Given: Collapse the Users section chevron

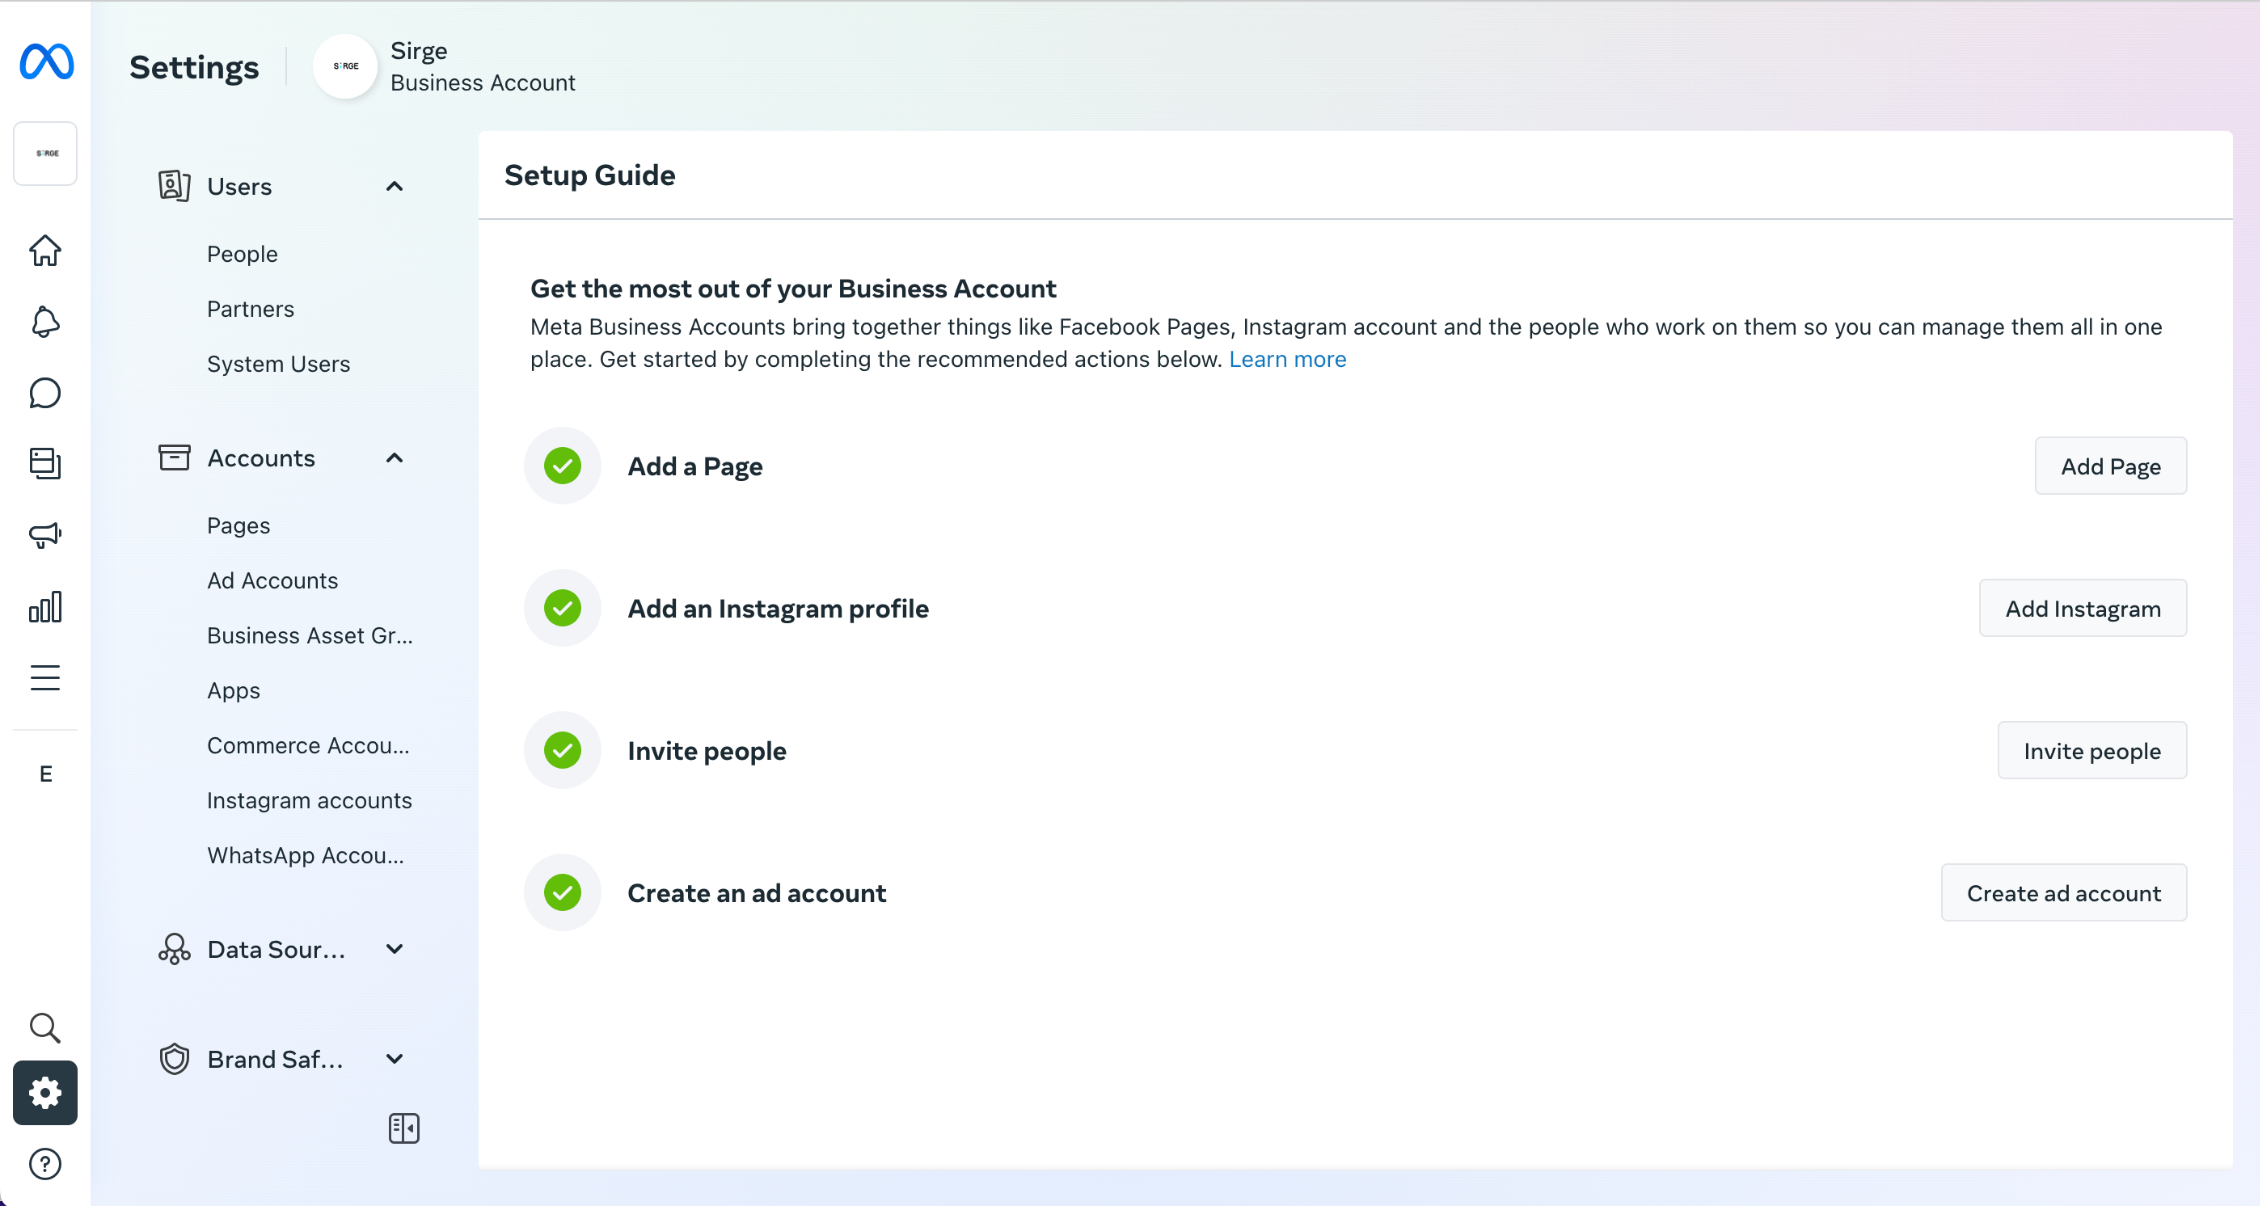Looking at the screenshot, I should [x=393, y=185].
